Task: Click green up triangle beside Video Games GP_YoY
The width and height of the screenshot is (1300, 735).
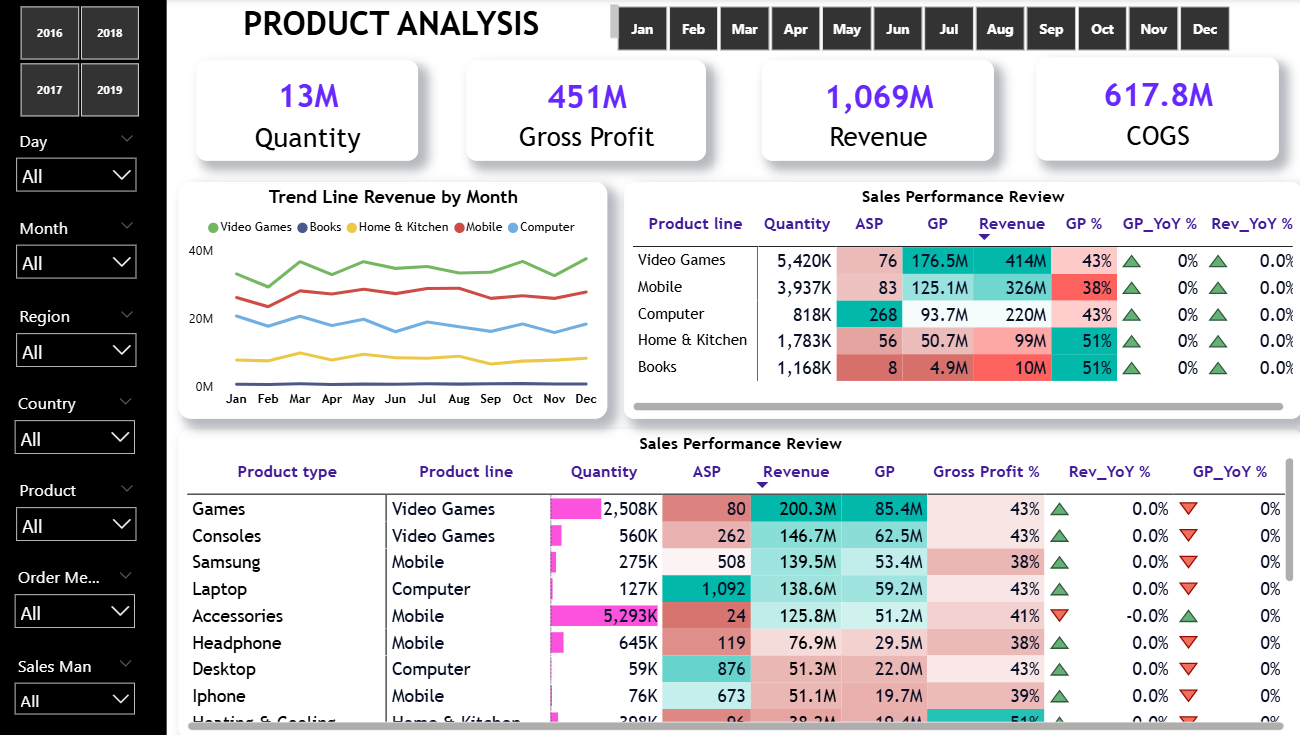Action: [1131, 261]
